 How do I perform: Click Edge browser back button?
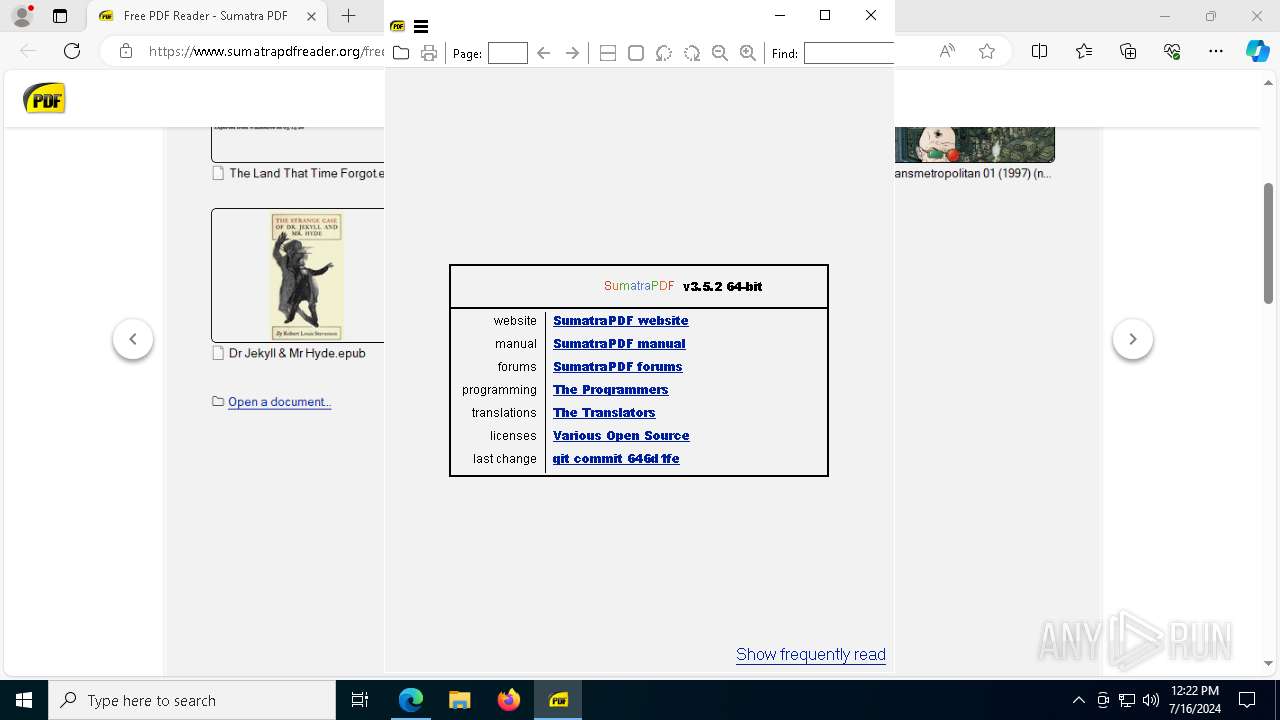pyautogui.click(x=28, y=51)
